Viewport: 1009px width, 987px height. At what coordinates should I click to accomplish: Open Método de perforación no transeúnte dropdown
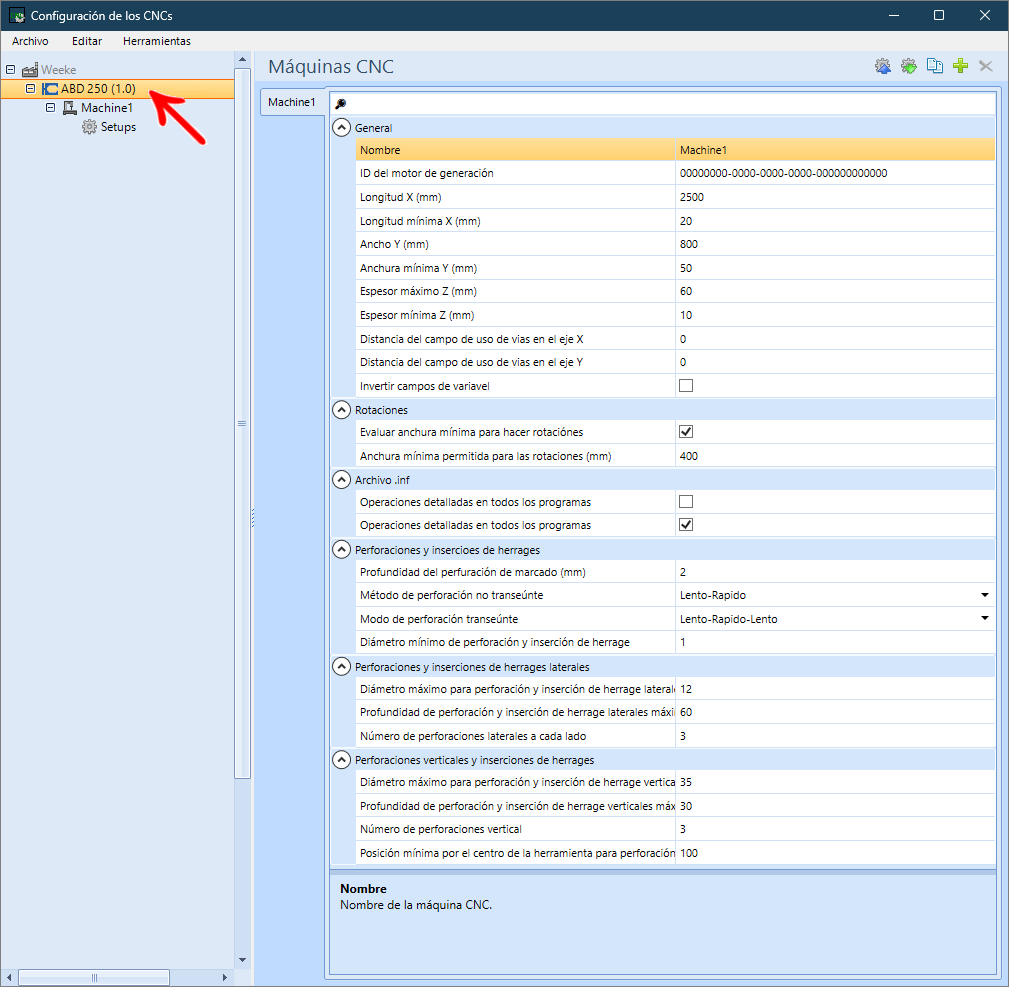(x=985, y=595)
